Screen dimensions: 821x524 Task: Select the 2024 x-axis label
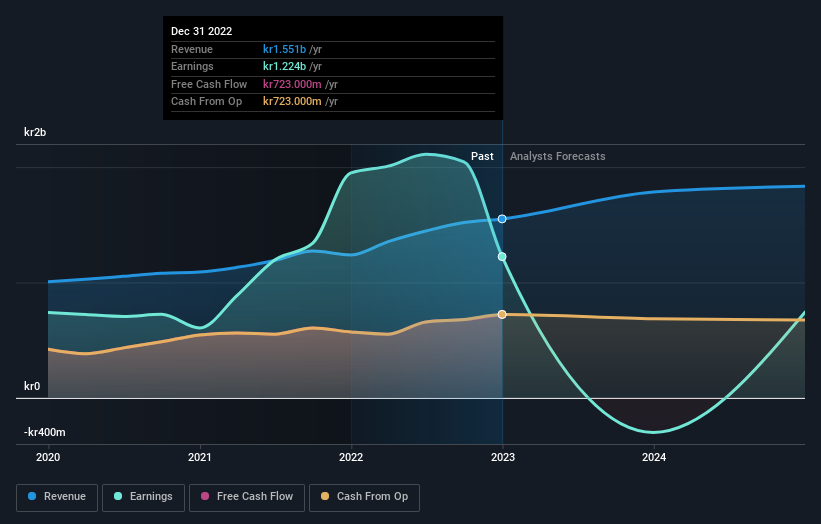654,457
